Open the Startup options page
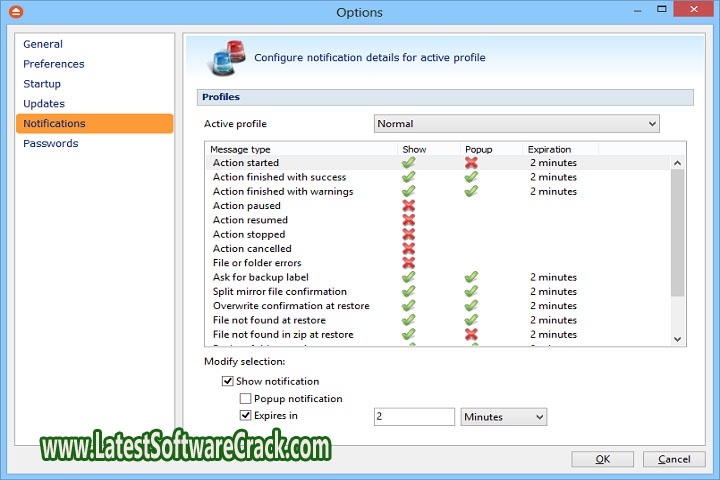The height and width of the screenshot is (480, 720). point(42,84)
